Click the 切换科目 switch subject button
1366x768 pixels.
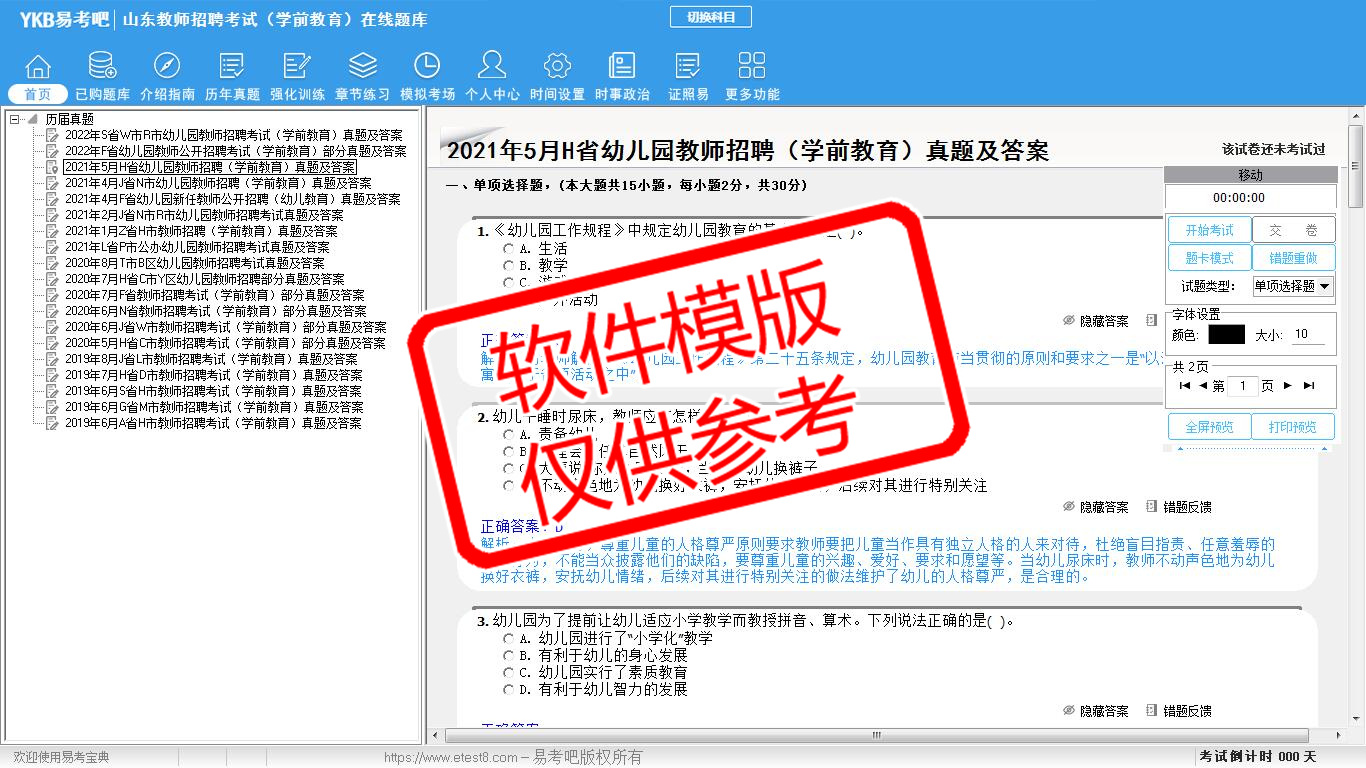710,17
